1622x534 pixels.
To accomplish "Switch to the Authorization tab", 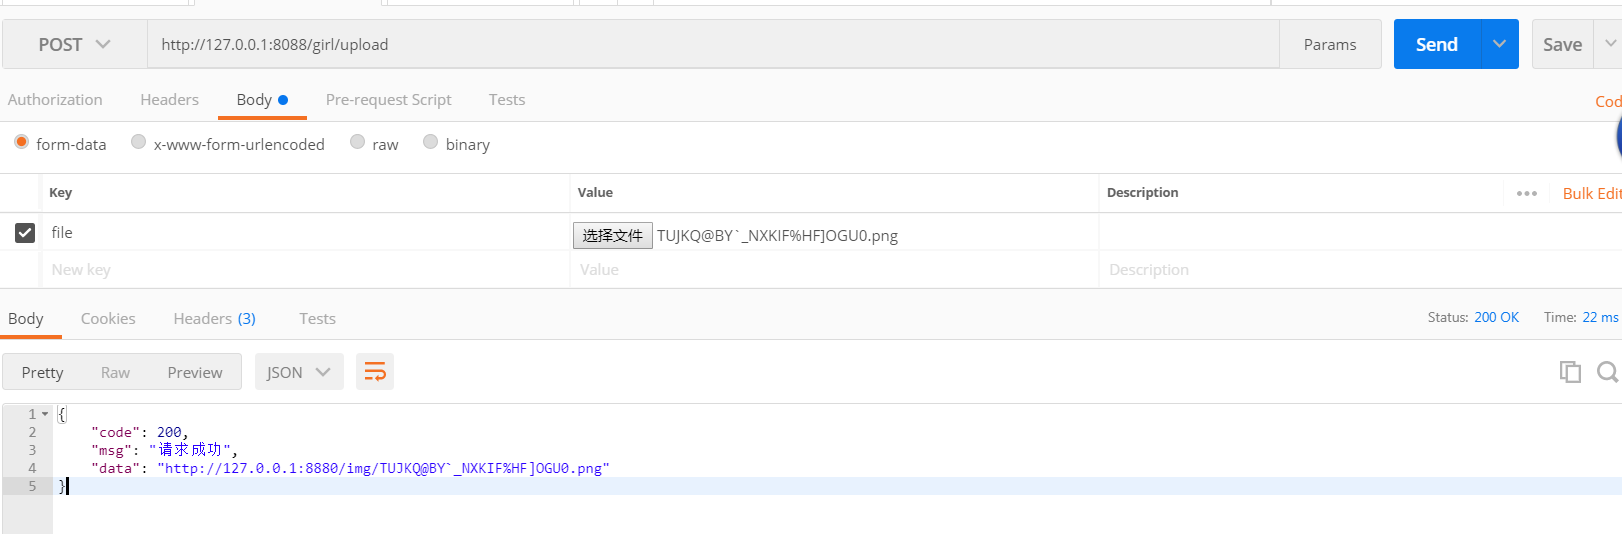I will [x=55, y=100].
